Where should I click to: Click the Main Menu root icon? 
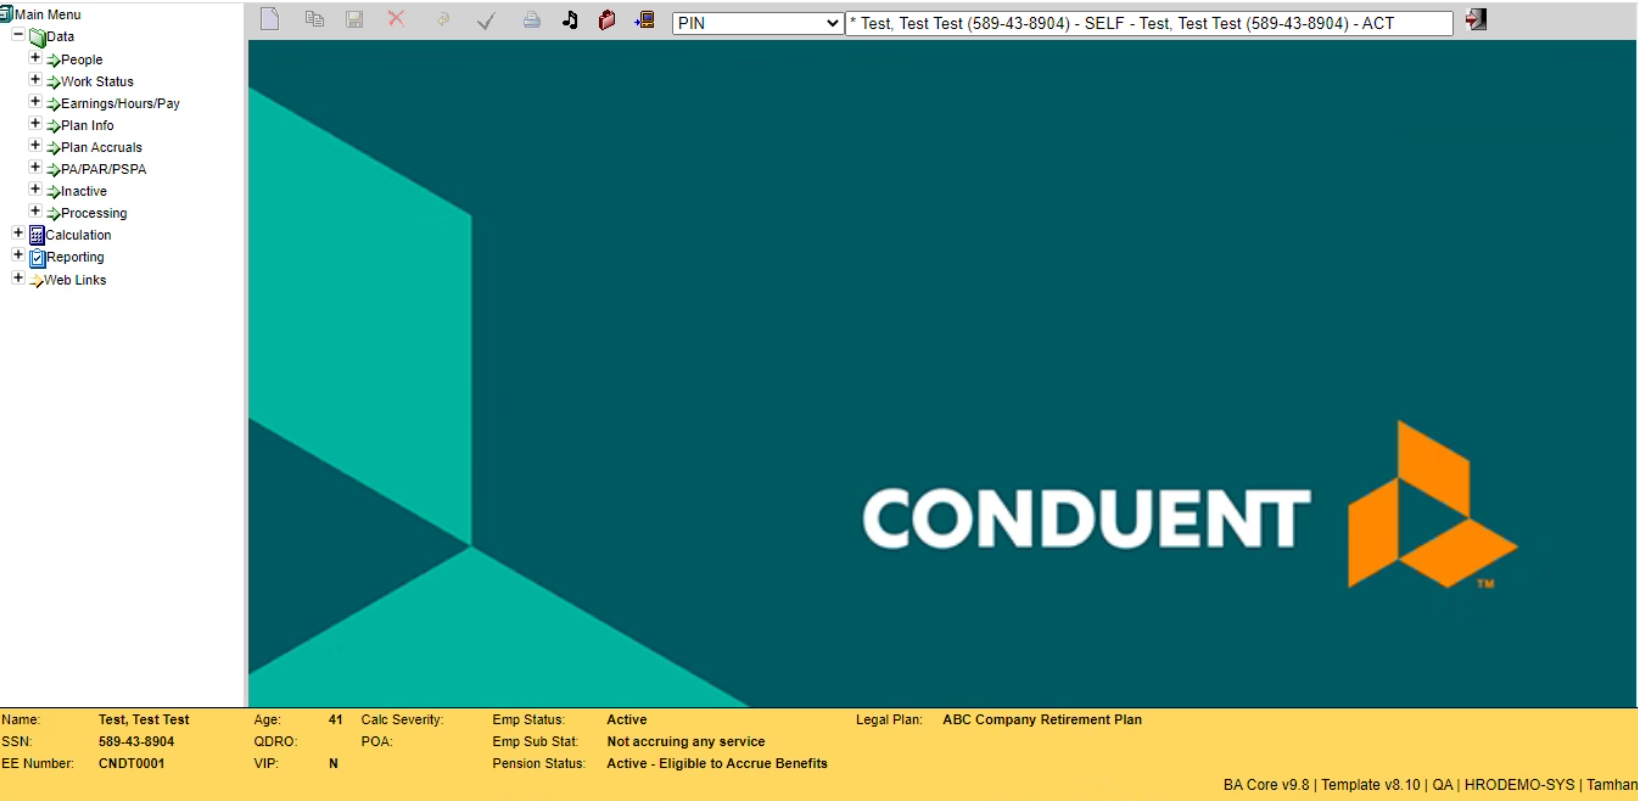(x=6, y=14)
